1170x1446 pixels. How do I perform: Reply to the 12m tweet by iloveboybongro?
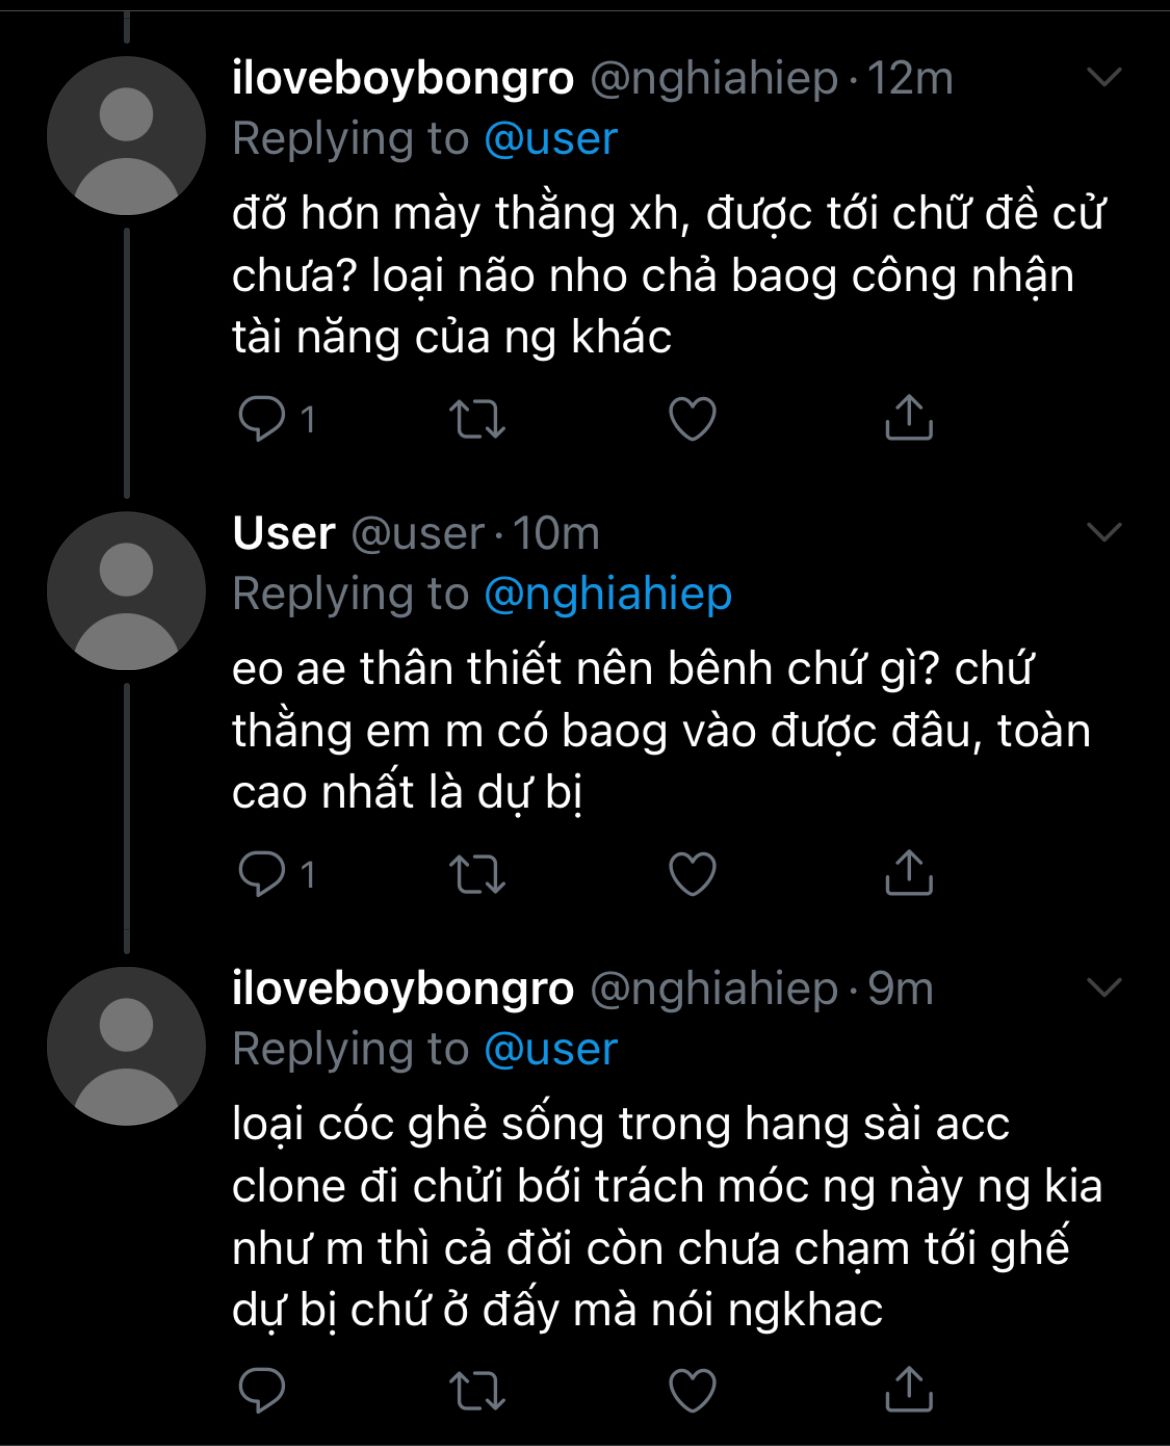tap(262, 419)
